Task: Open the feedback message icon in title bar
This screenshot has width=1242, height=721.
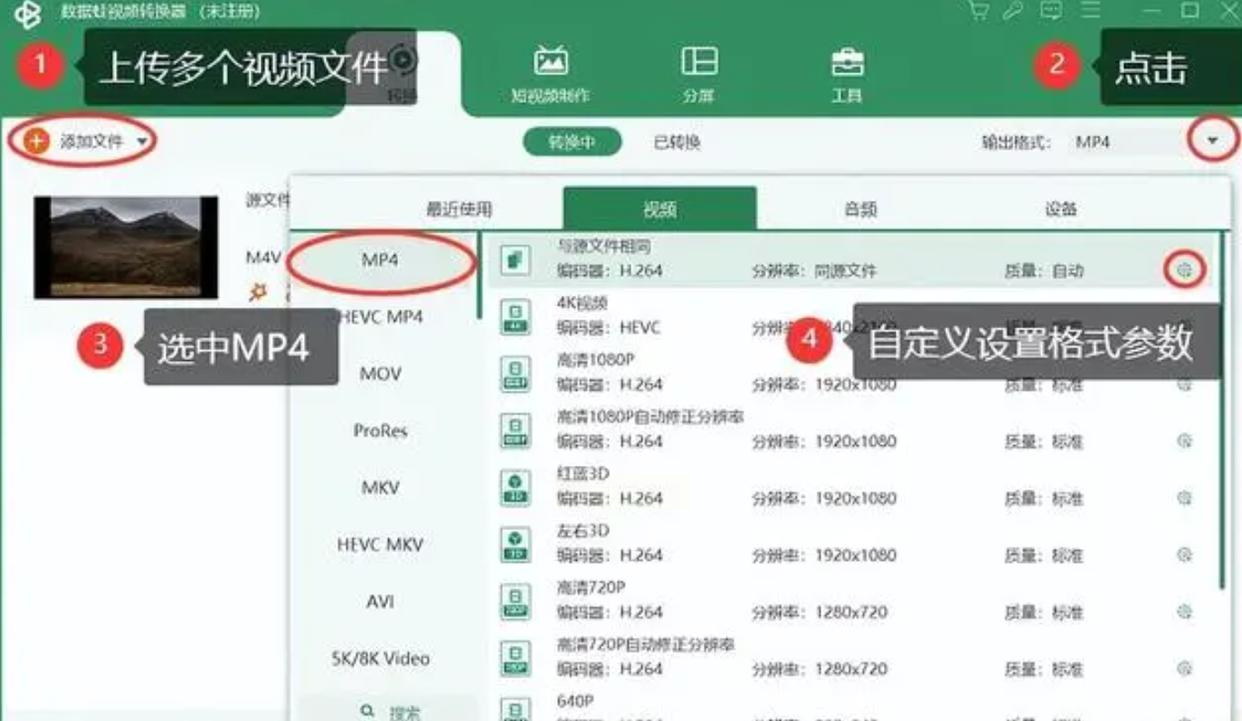Action: pos(1051,11)
